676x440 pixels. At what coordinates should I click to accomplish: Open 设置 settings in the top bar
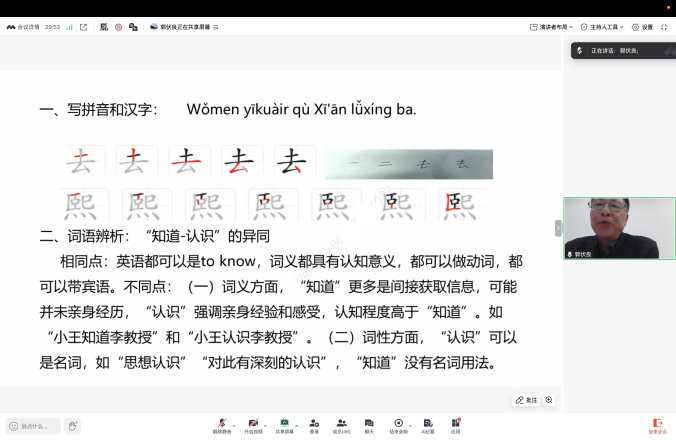[x=643, y=27]
